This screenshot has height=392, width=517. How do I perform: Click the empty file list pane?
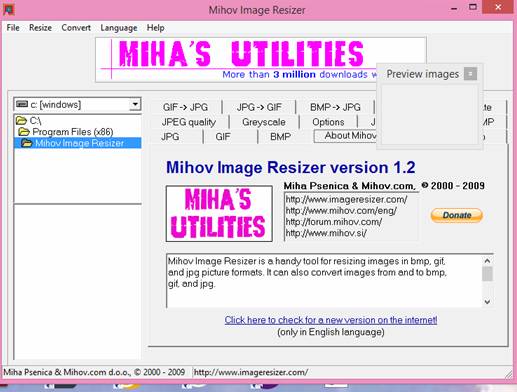[78, 282]
